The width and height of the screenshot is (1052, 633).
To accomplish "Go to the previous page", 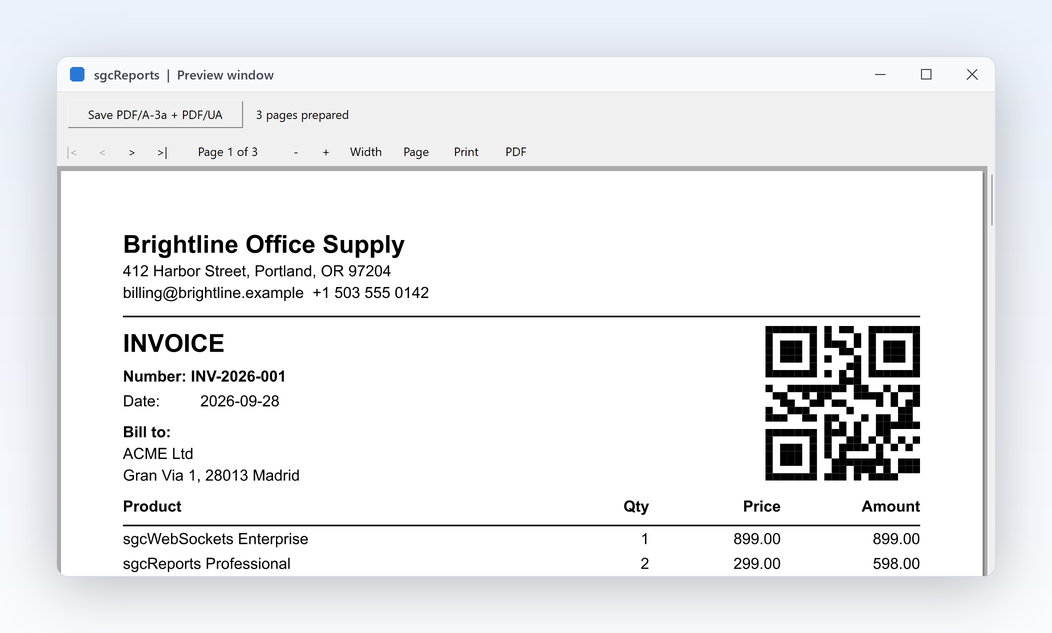I will click(x=102, y=152).
